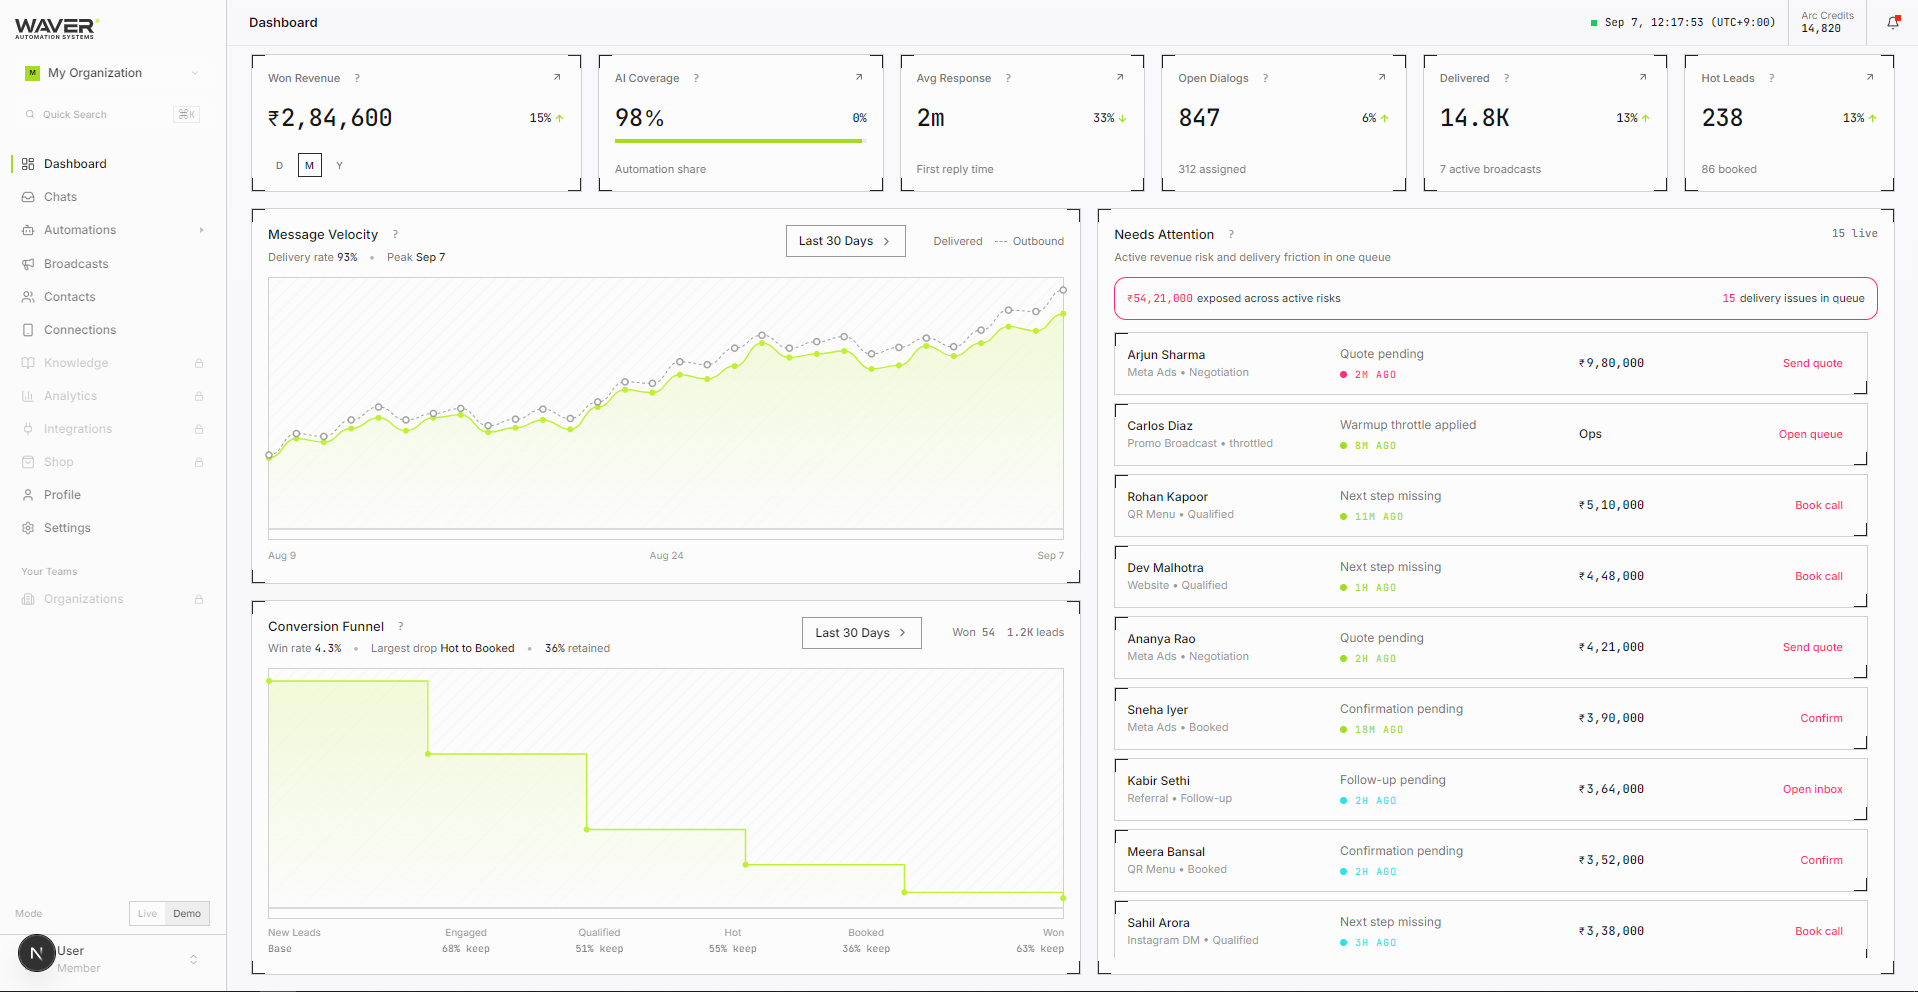Click the Arc Credits balance
The image size is (1918, 992).
click(1827, 22)
